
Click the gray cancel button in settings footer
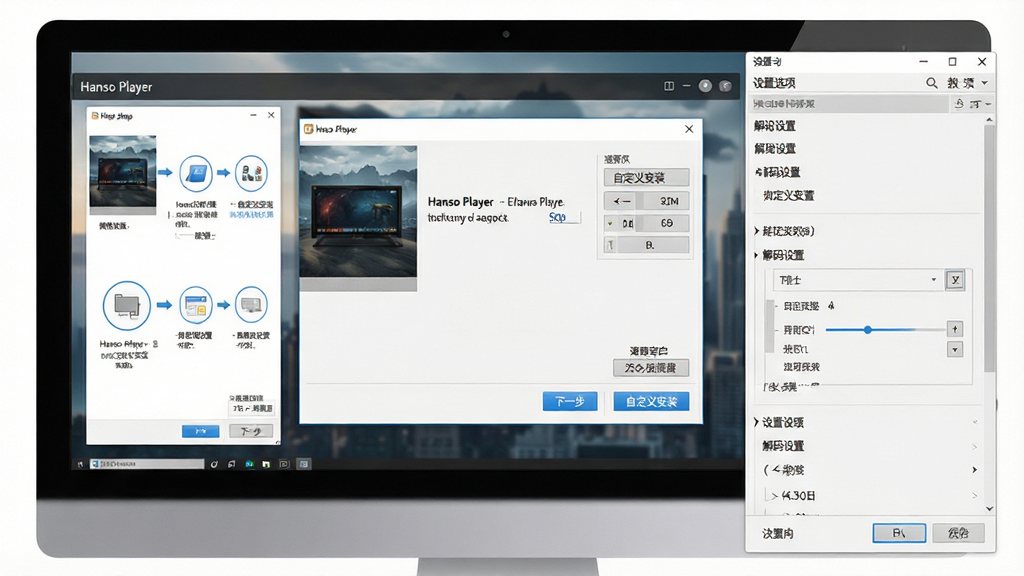coord(958,533)
